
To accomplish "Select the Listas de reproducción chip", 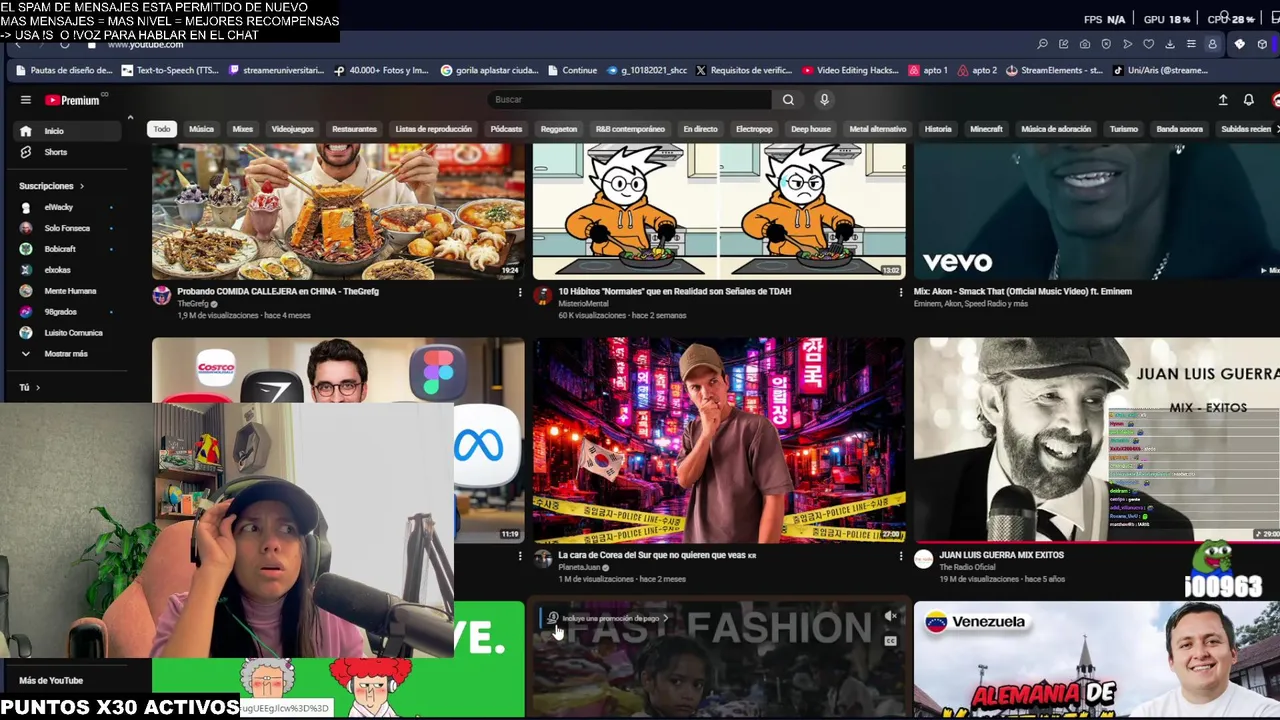I will pyautogui.click(x=433, y=129).
